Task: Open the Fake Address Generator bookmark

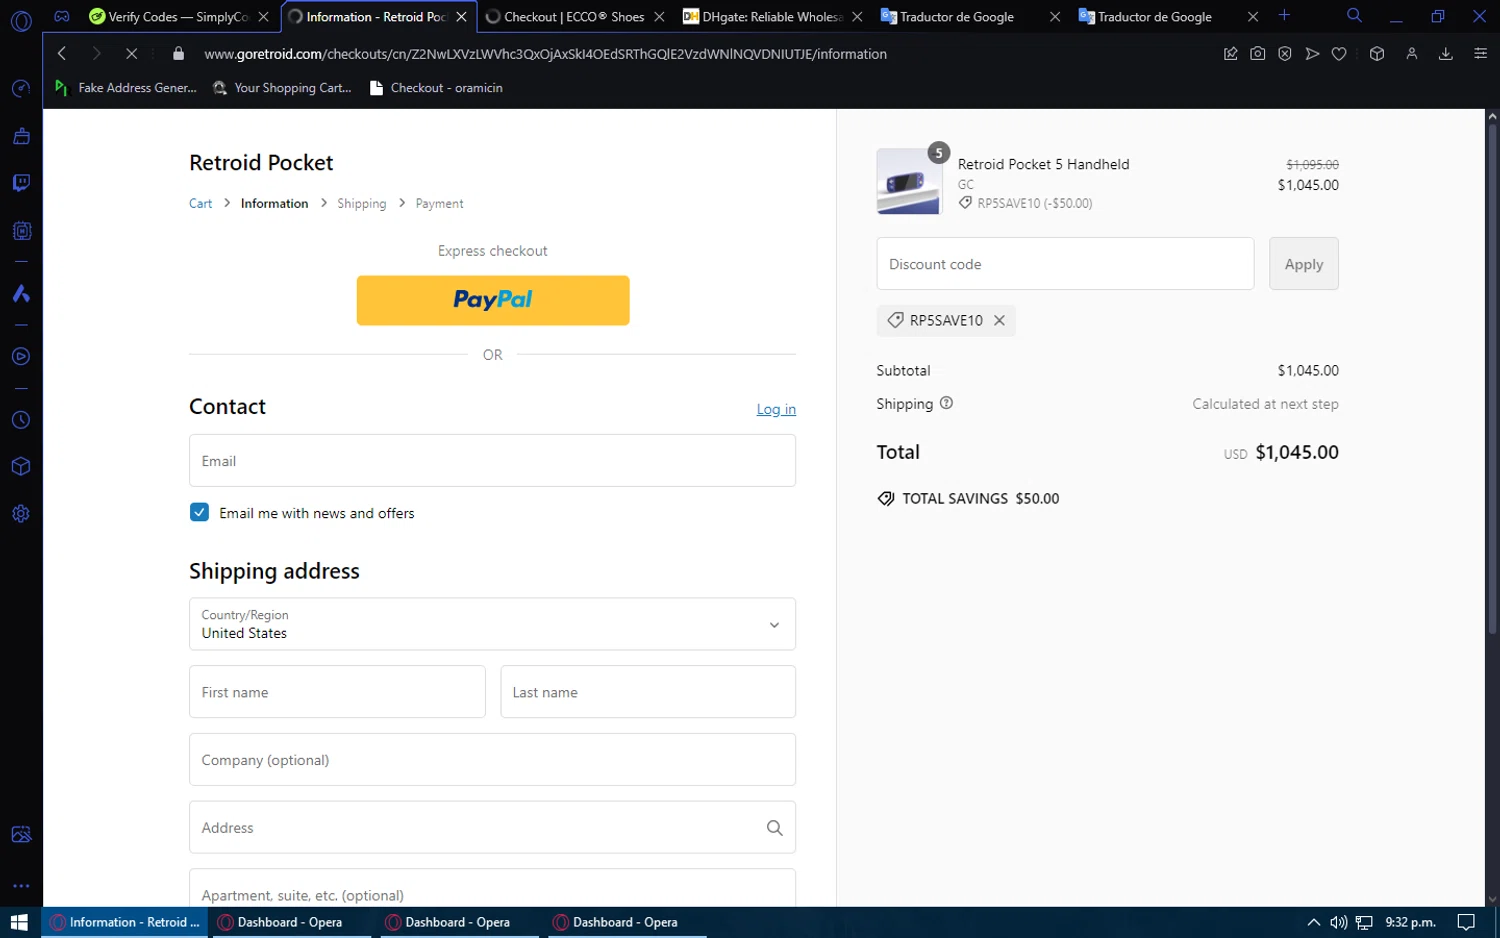Action: tap(126, 88)
